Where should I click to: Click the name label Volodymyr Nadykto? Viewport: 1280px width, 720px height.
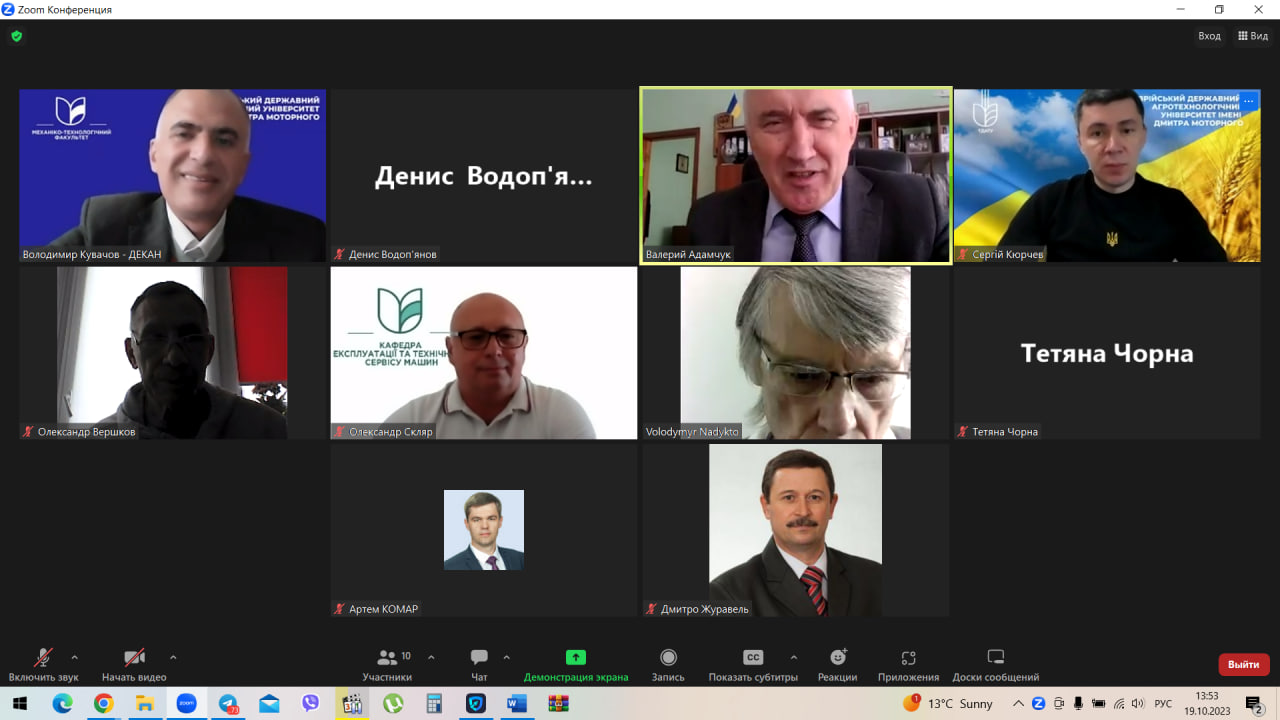click(x=692, y=432)
